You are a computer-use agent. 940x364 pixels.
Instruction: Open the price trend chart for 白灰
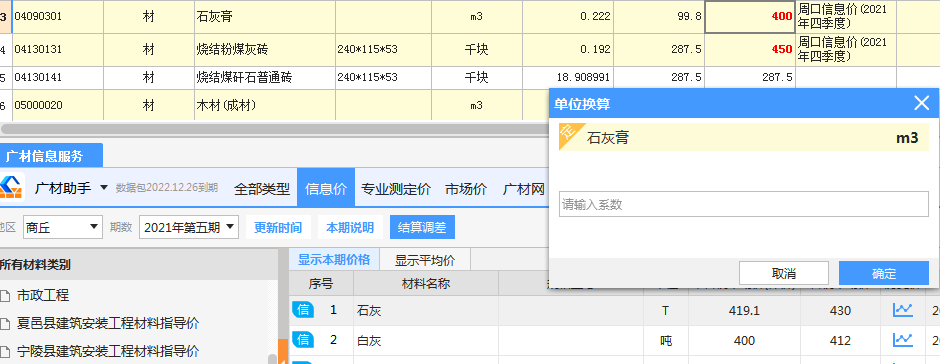902,340
